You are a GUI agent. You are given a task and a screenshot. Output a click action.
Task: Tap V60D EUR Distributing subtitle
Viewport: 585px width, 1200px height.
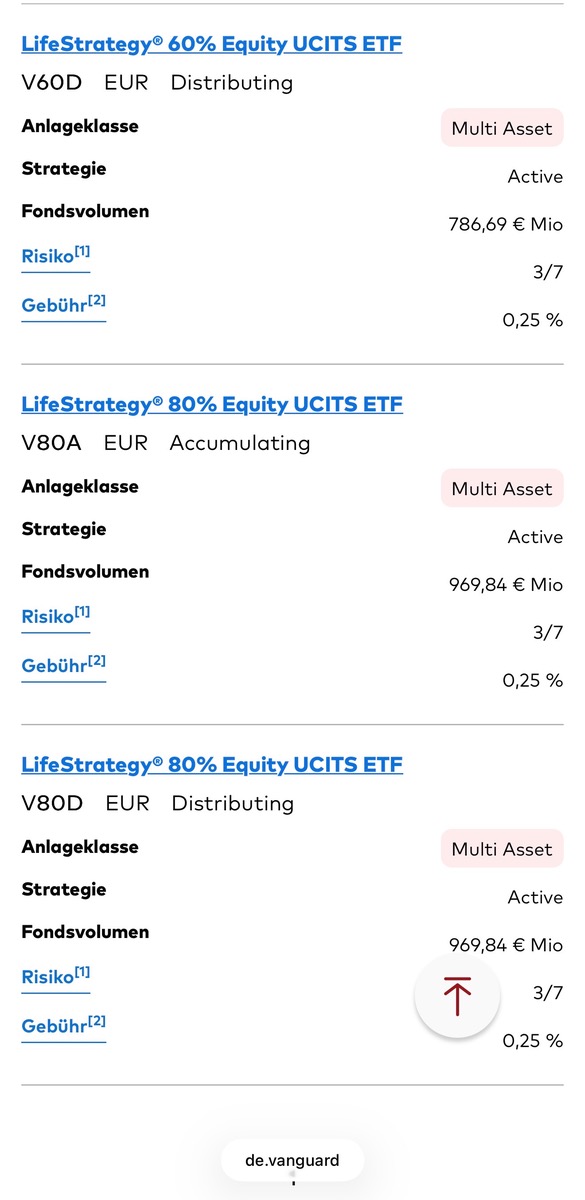coord(157,83)
